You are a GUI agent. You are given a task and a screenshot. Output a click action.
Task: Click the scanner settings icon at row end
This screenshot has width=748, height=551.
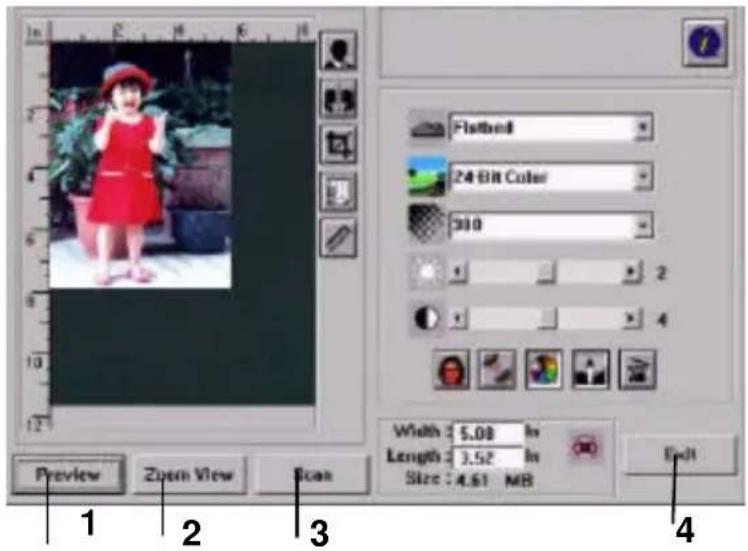(637, 370)
